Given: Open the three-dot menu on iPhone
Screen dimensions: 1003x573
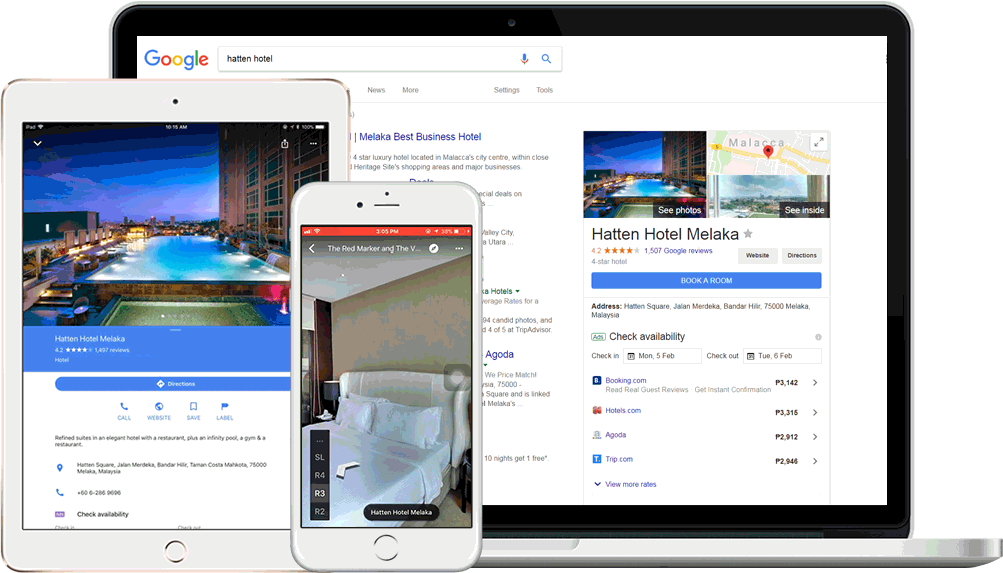Looking at the screenshot, I should 459,248.
